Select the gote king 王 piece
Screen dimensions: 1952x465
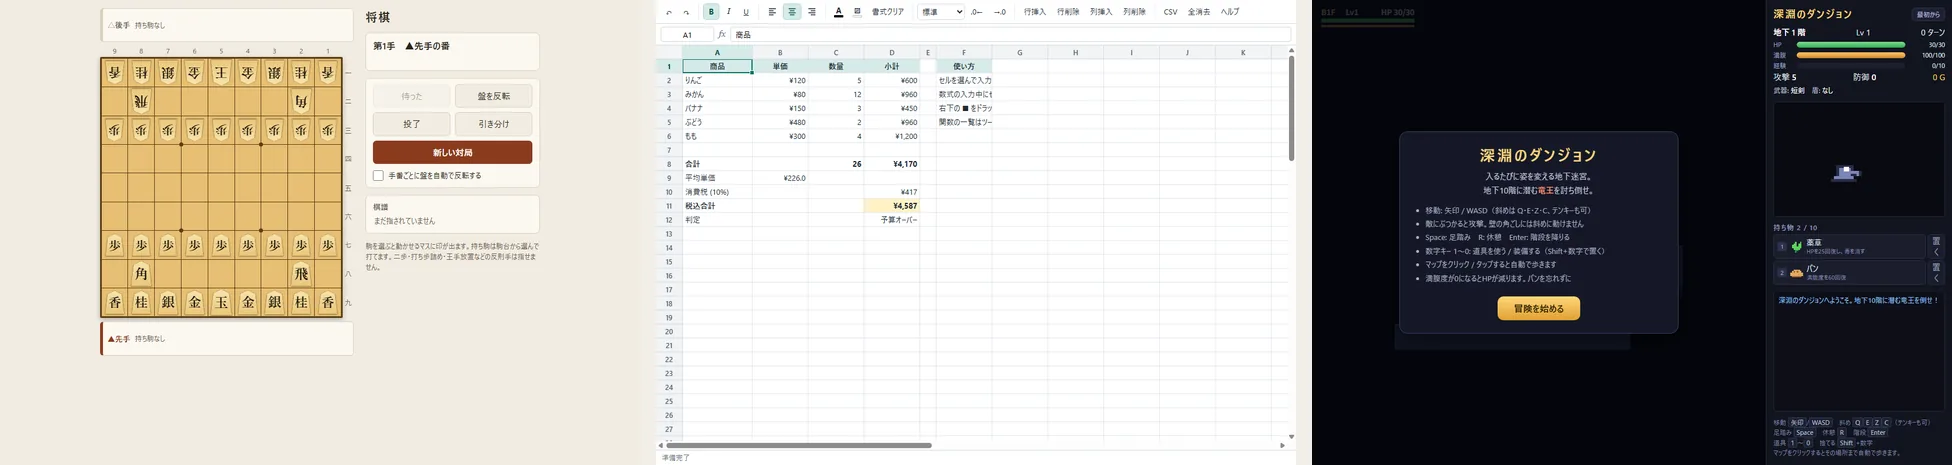pyautogui.click(x=221, y=73)
